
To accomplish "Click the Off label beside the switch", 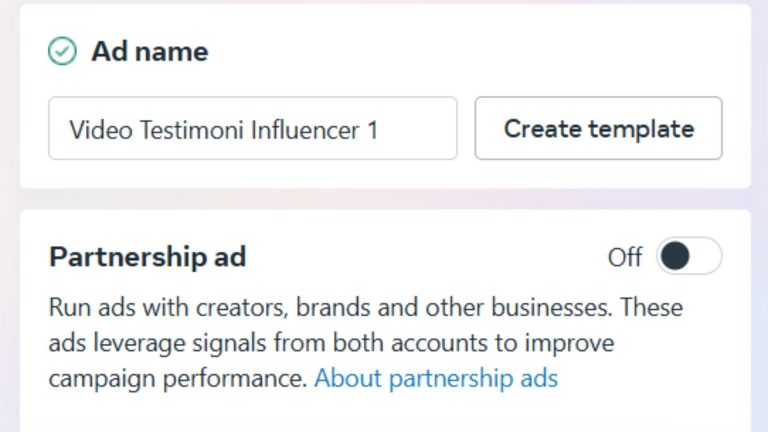I will point(624,257).
